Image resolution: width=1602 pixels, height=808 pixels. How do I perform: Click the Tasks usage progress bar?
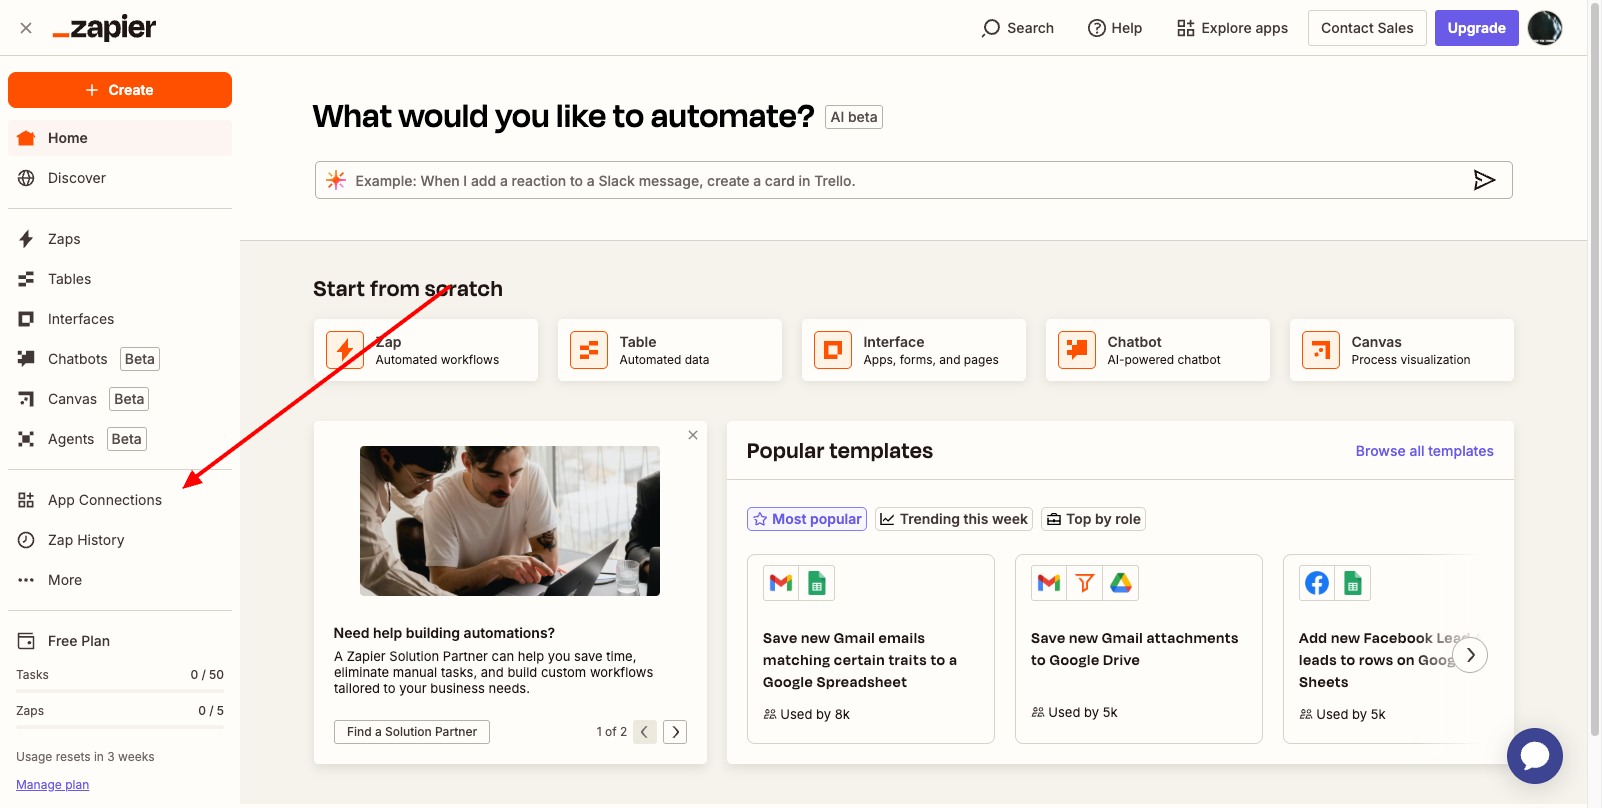tap(120, 691)
